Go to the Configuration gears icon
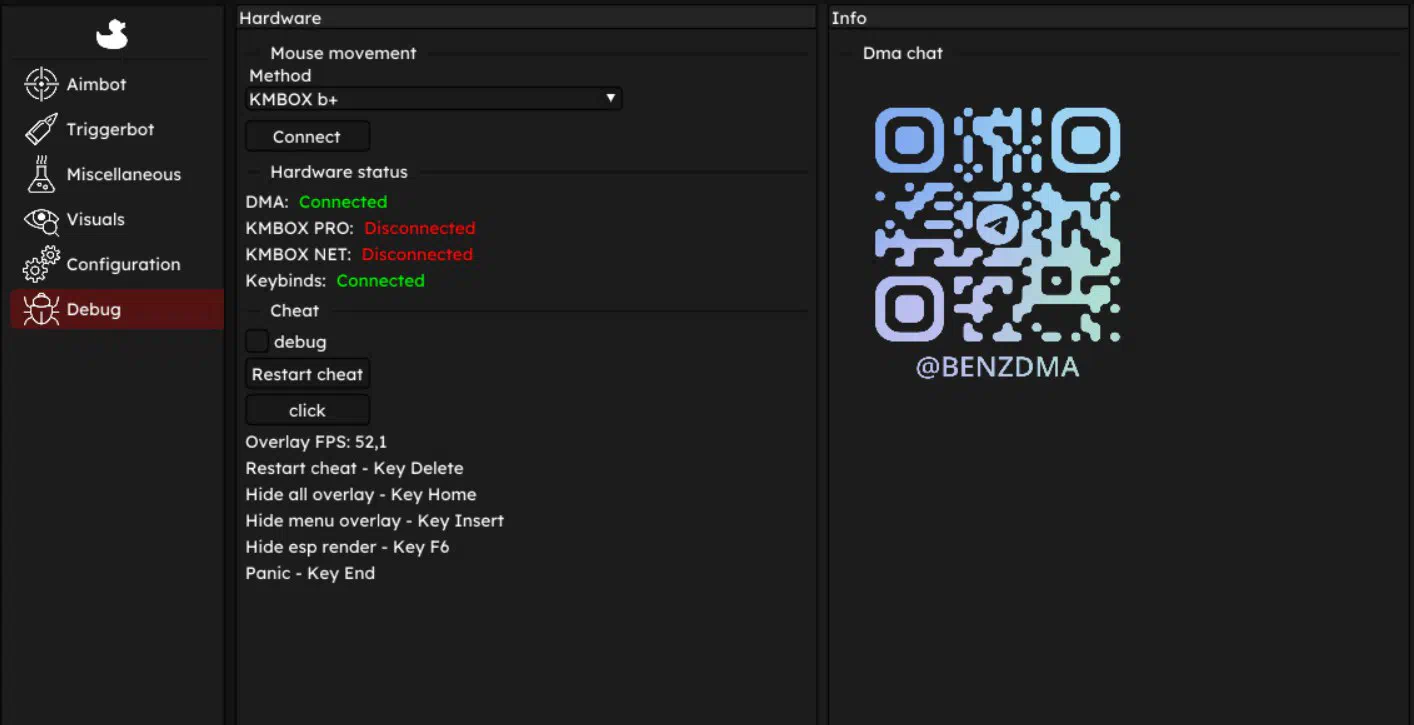 41,264
